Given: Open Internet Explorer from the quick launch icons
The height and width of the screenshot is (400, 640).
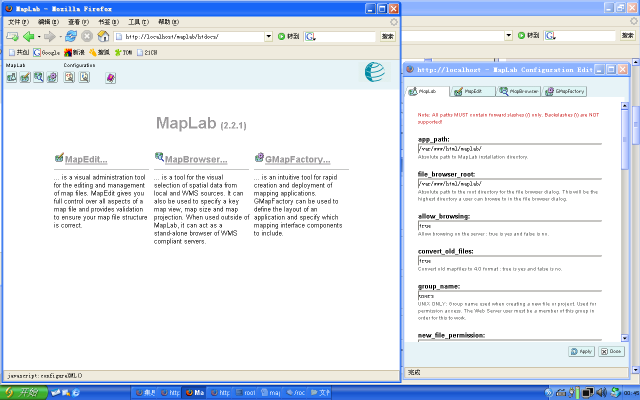Looking at the screenshot, I should (76, 393).
